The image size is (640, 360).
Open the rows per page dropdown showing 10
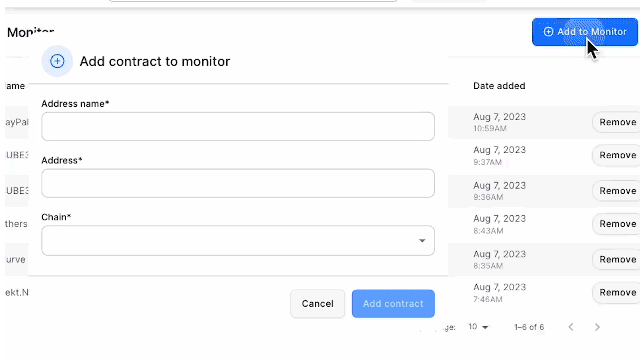click(478, 327)
